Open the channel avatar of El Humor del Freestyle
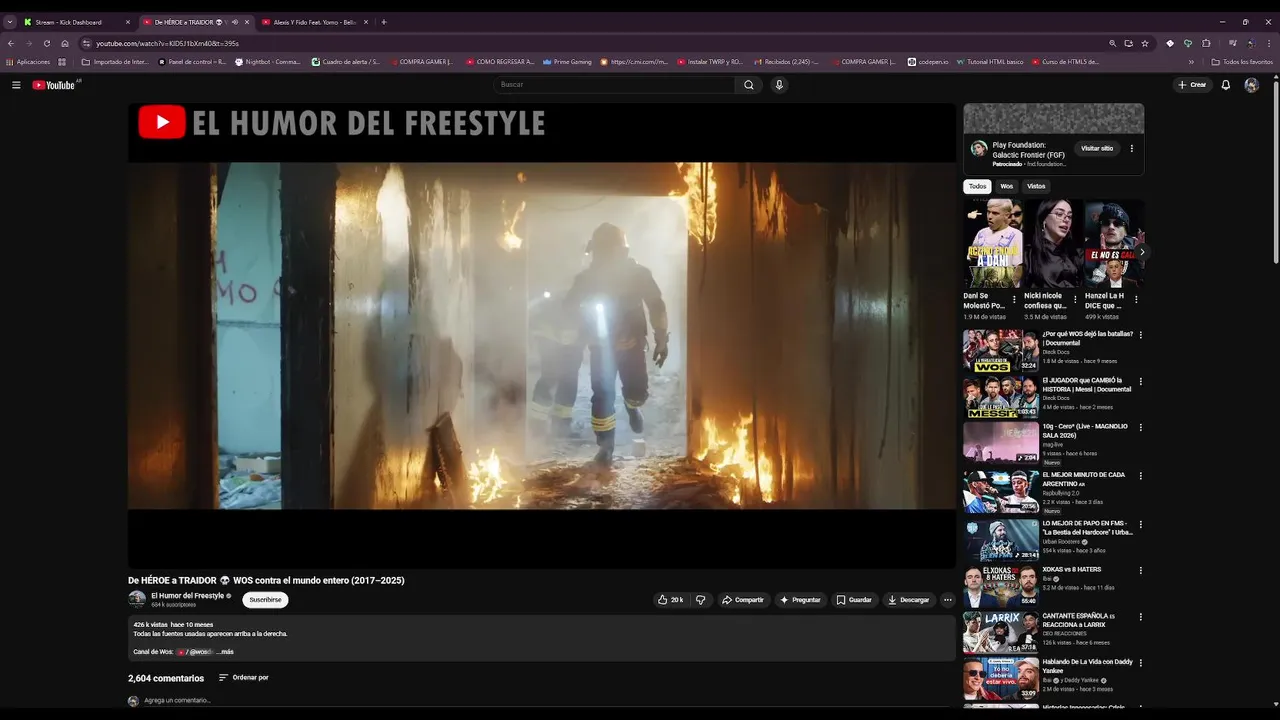This screenshot has width=1280, height=720. point(137,600)
